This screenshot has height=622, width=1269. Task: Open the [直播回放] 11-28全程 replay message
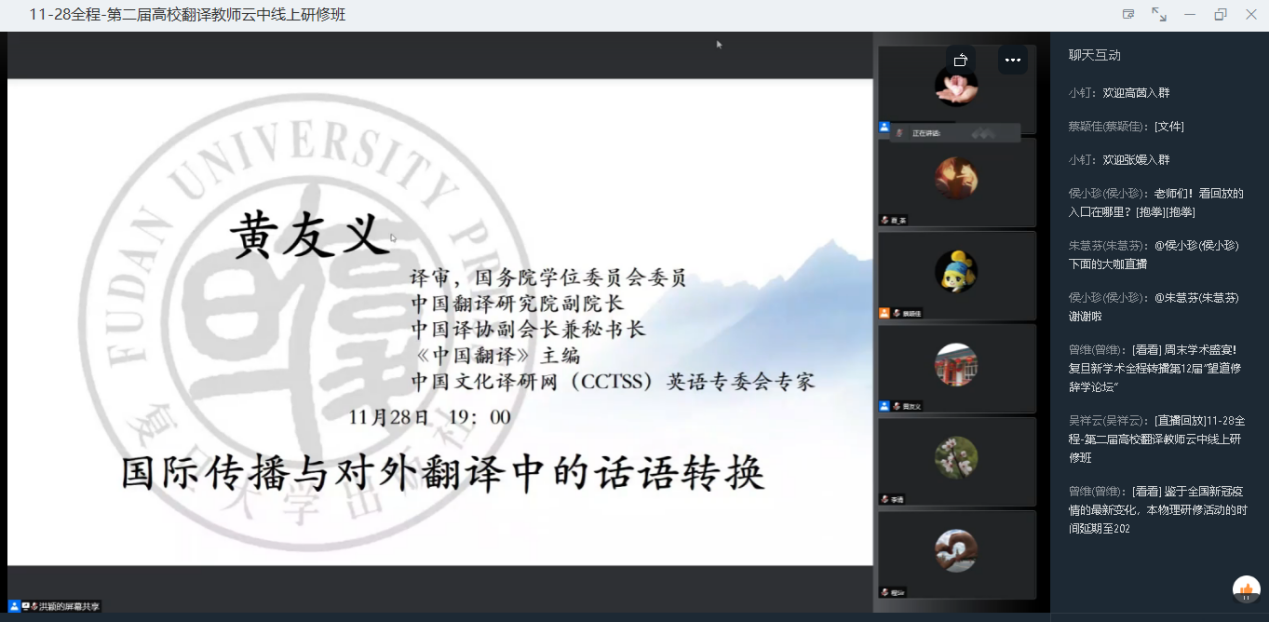click(x=1156, y=439)
